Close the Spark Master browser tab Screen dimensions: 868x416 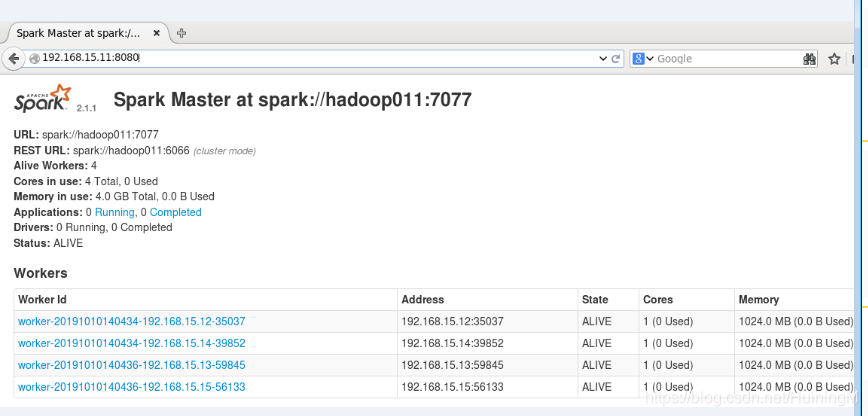tap(157, 33)
